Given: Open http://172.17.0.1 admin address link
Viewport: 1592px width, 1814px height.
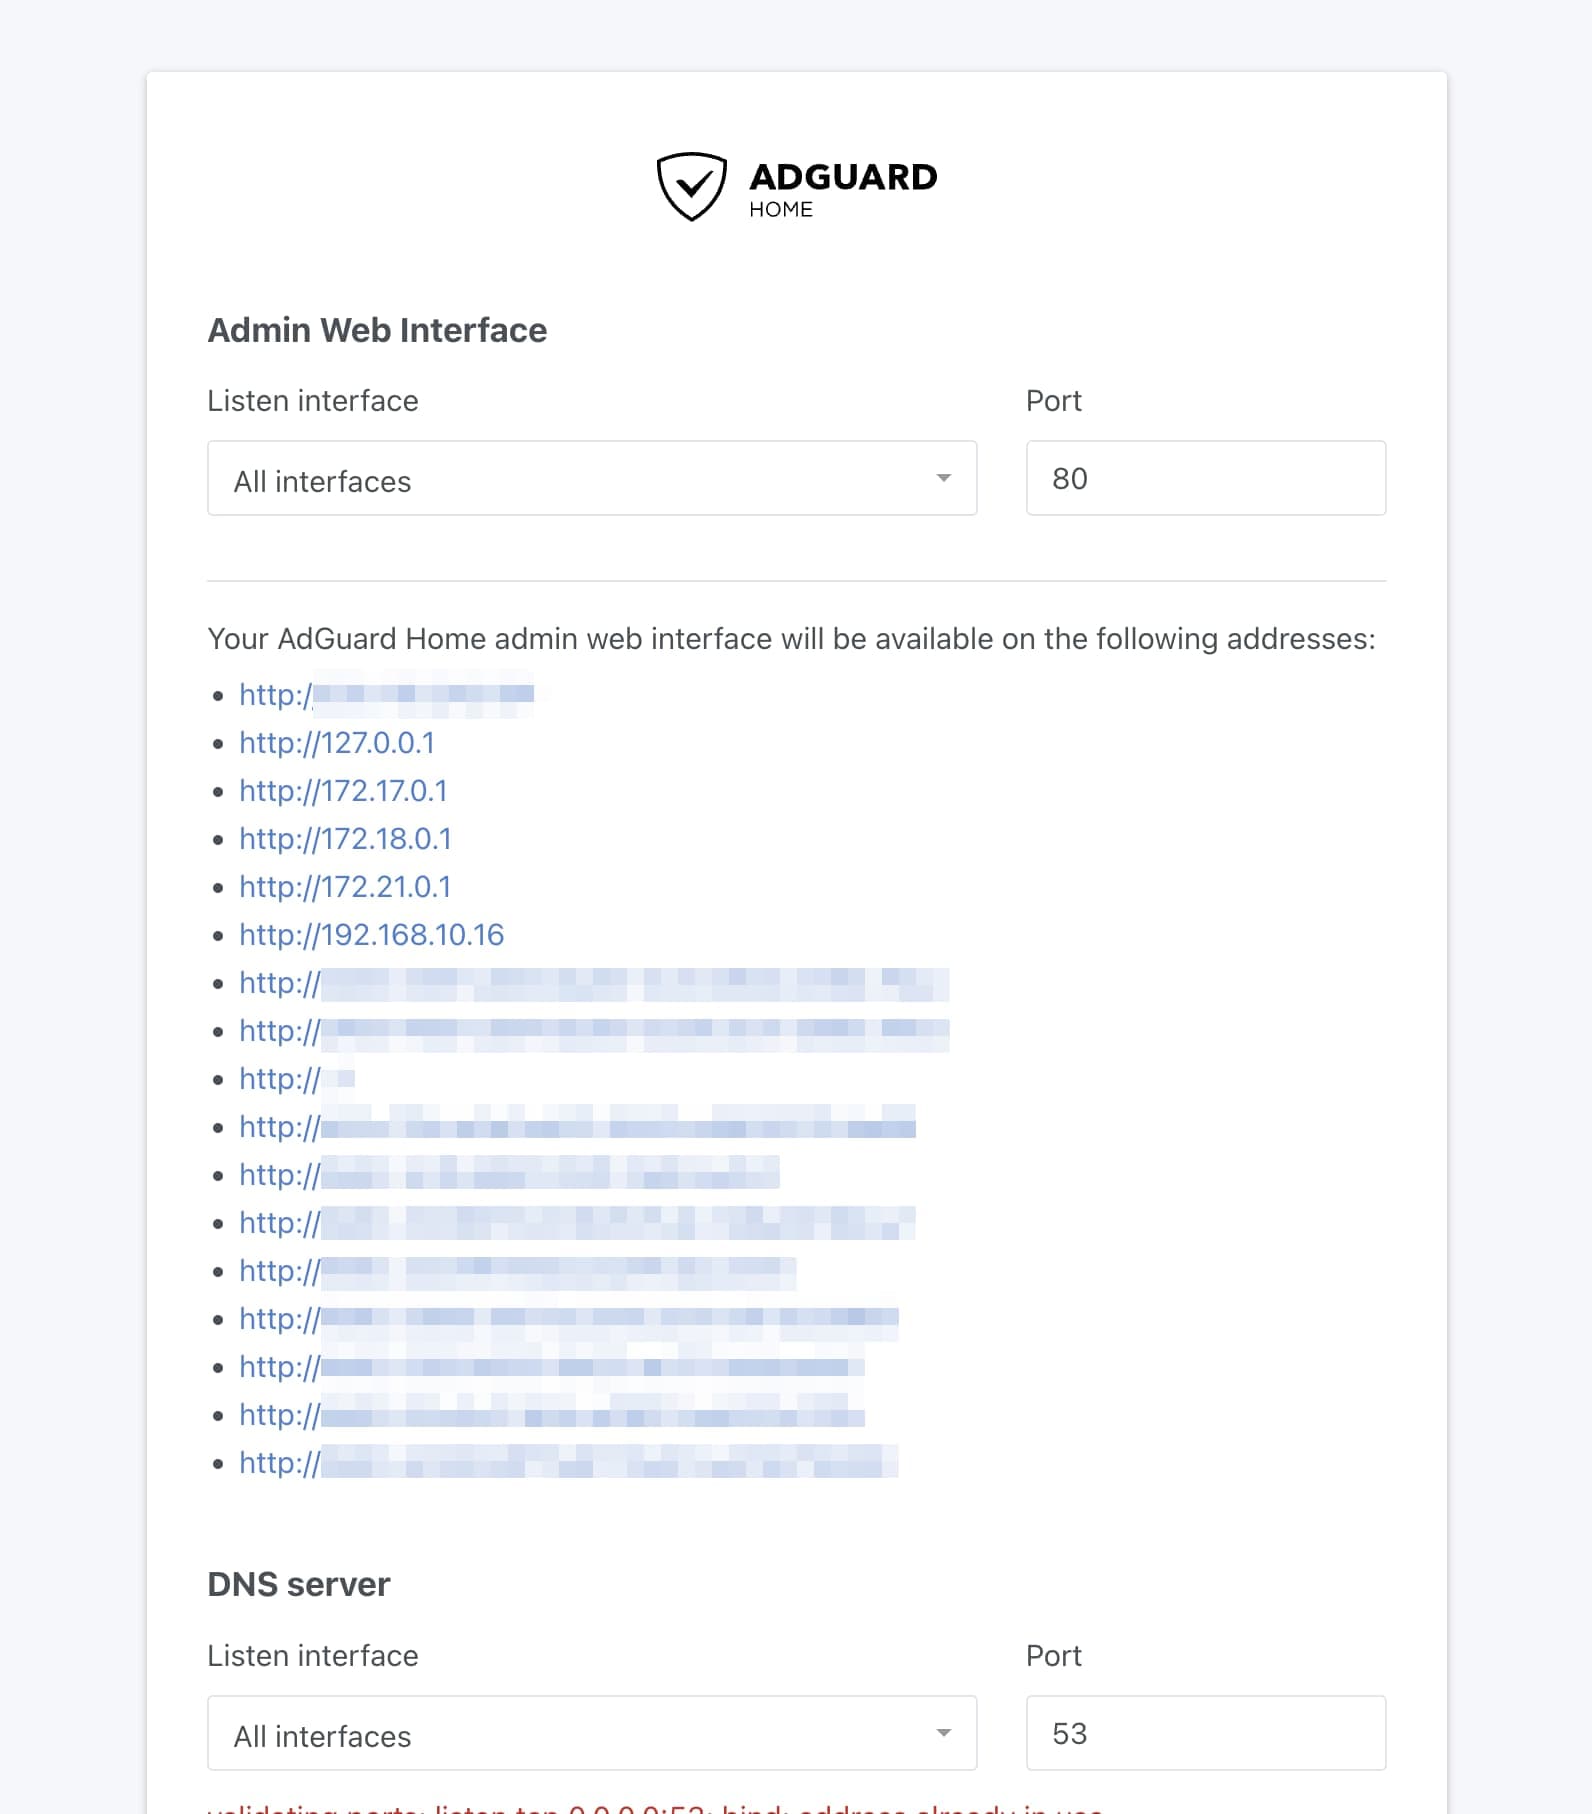Looking at the screenshot, I should pyautogui.click(x=343, y=791).
